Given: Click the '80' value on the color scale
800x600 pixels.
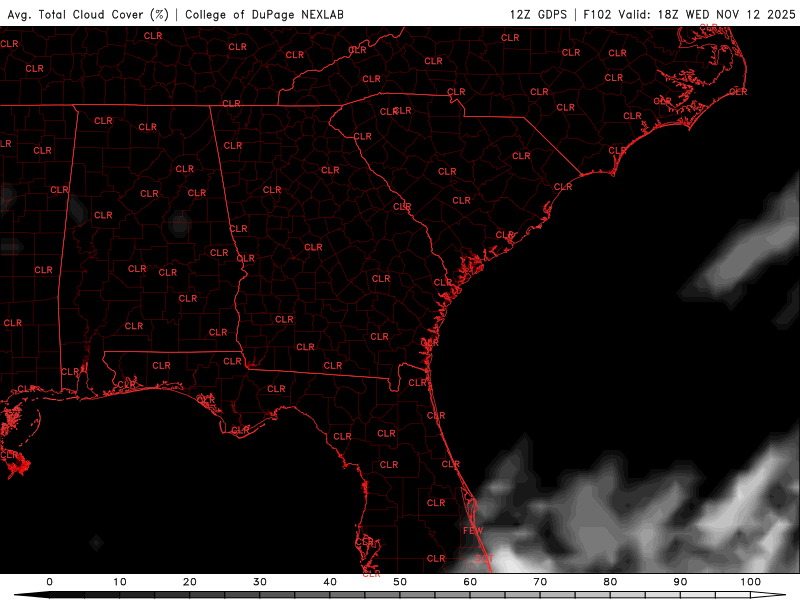Looking at the screenshot, I should (x=610, y=582).
